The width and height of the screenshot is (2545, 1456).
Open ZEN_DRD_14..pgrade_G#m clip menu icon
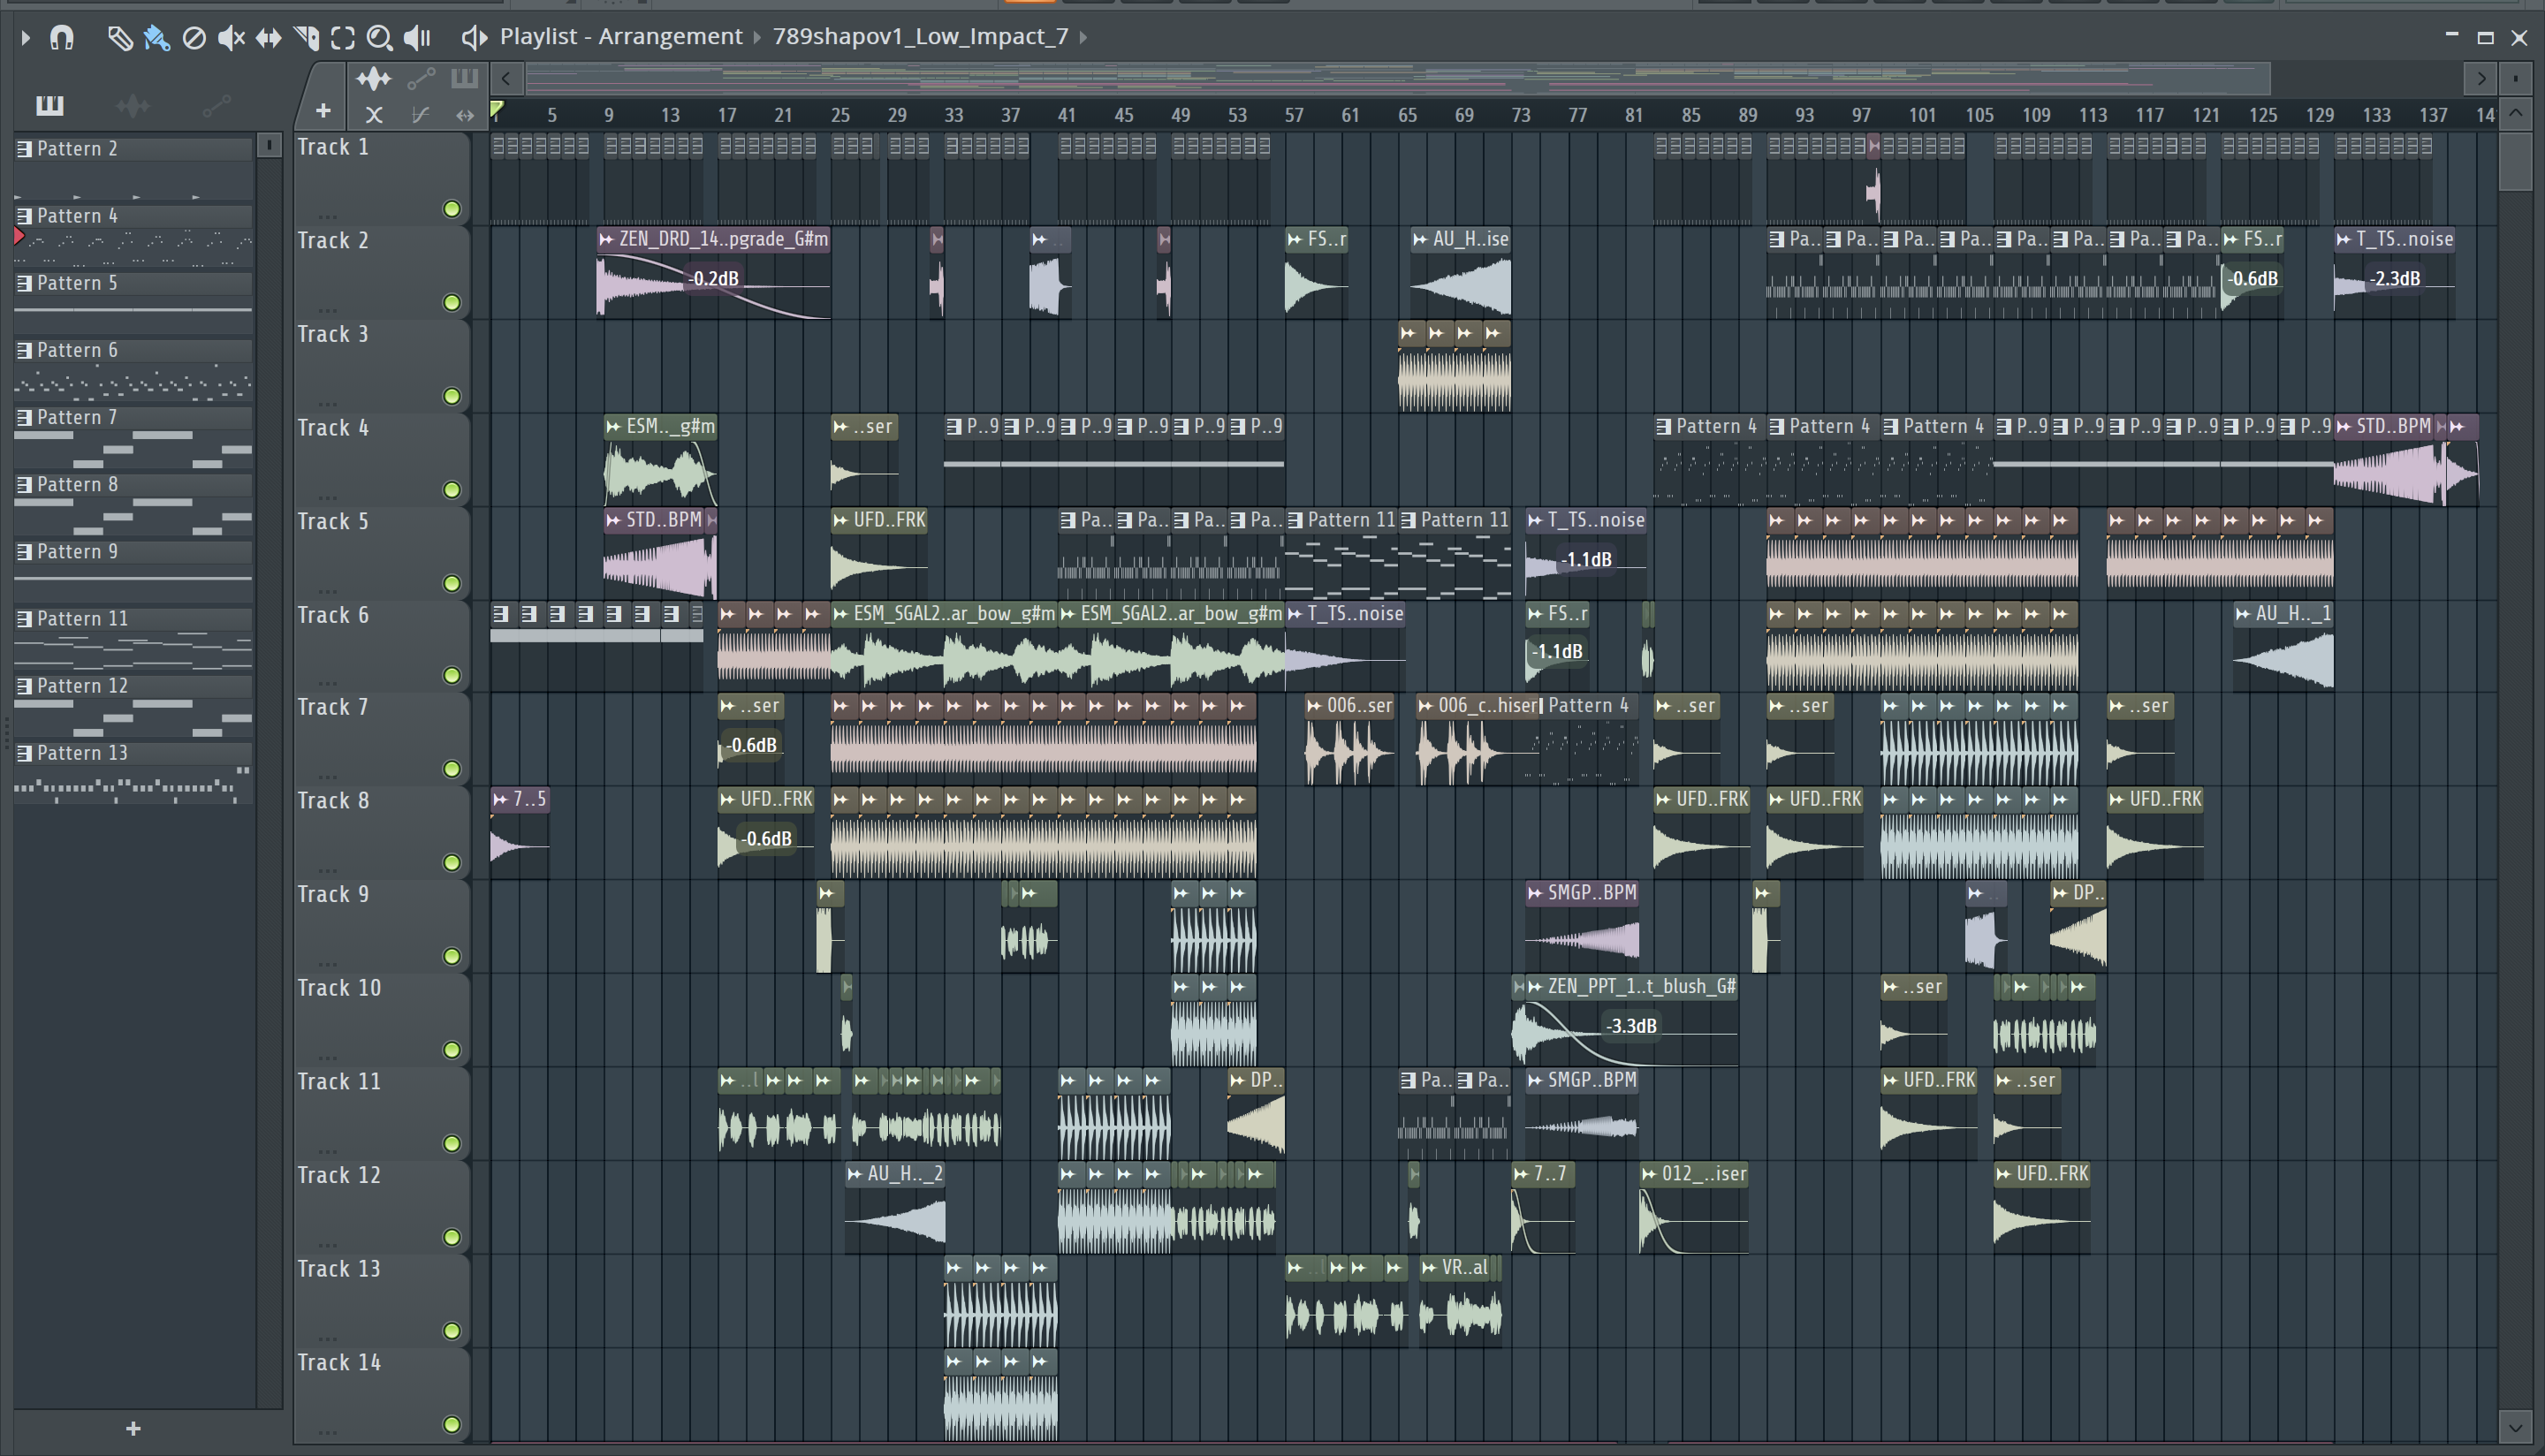[x=606, y=239]
